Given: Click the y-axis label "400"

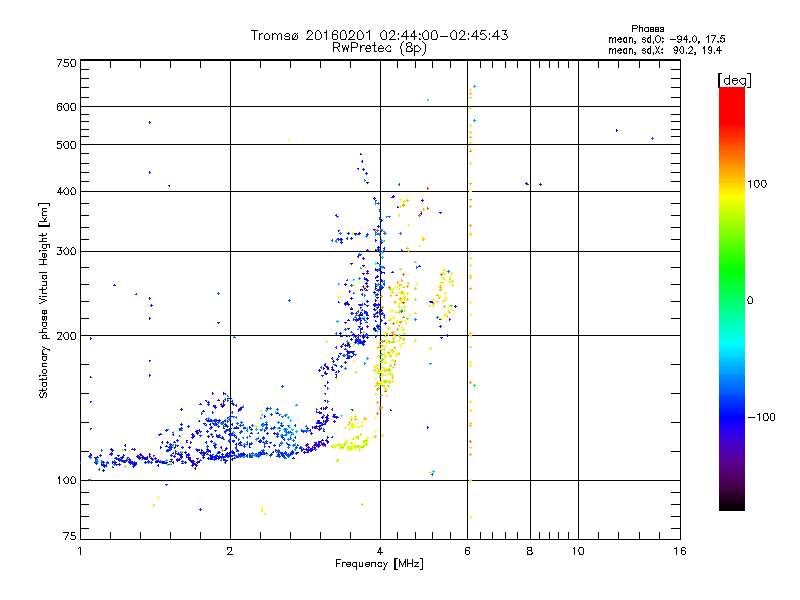Looking at the screenshot, I should tap(66, 191).
